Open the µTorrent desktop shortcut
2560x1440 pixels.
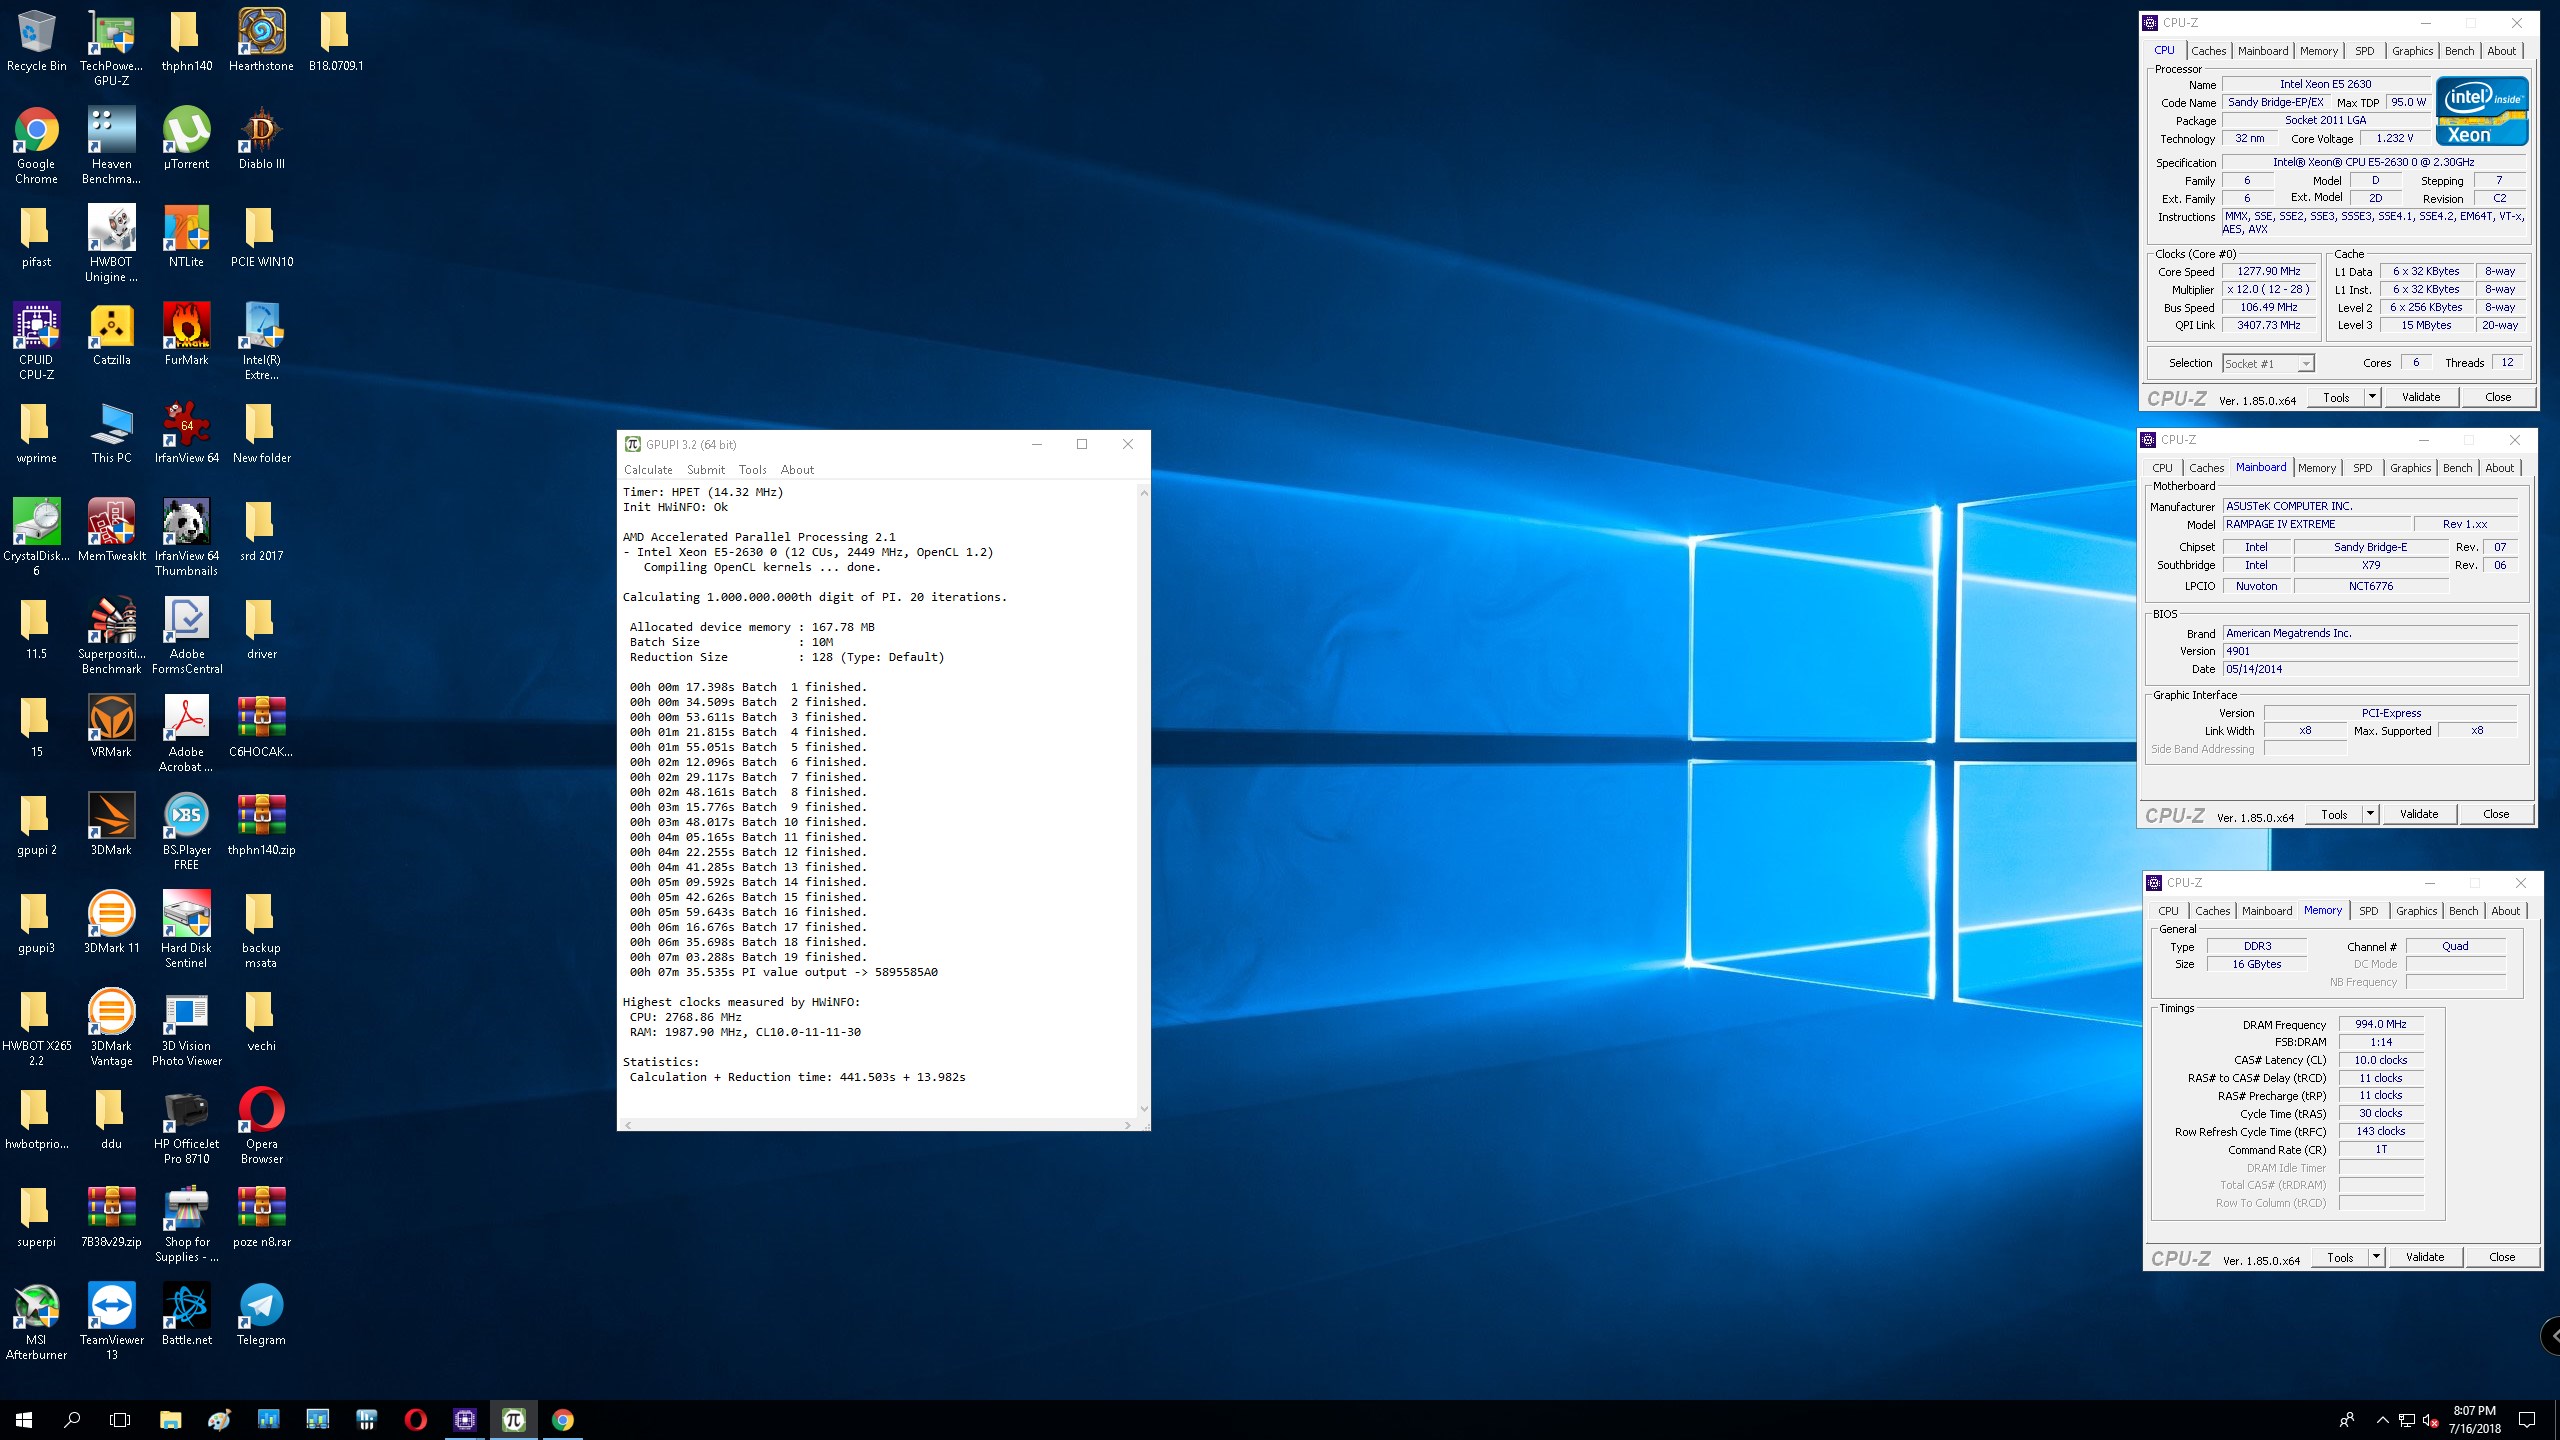(186, 138)
